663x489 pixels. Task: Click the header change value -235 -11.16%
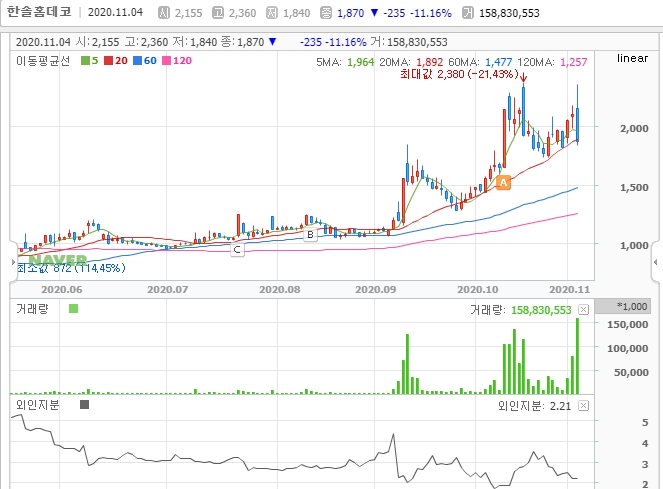coord(417,13)
